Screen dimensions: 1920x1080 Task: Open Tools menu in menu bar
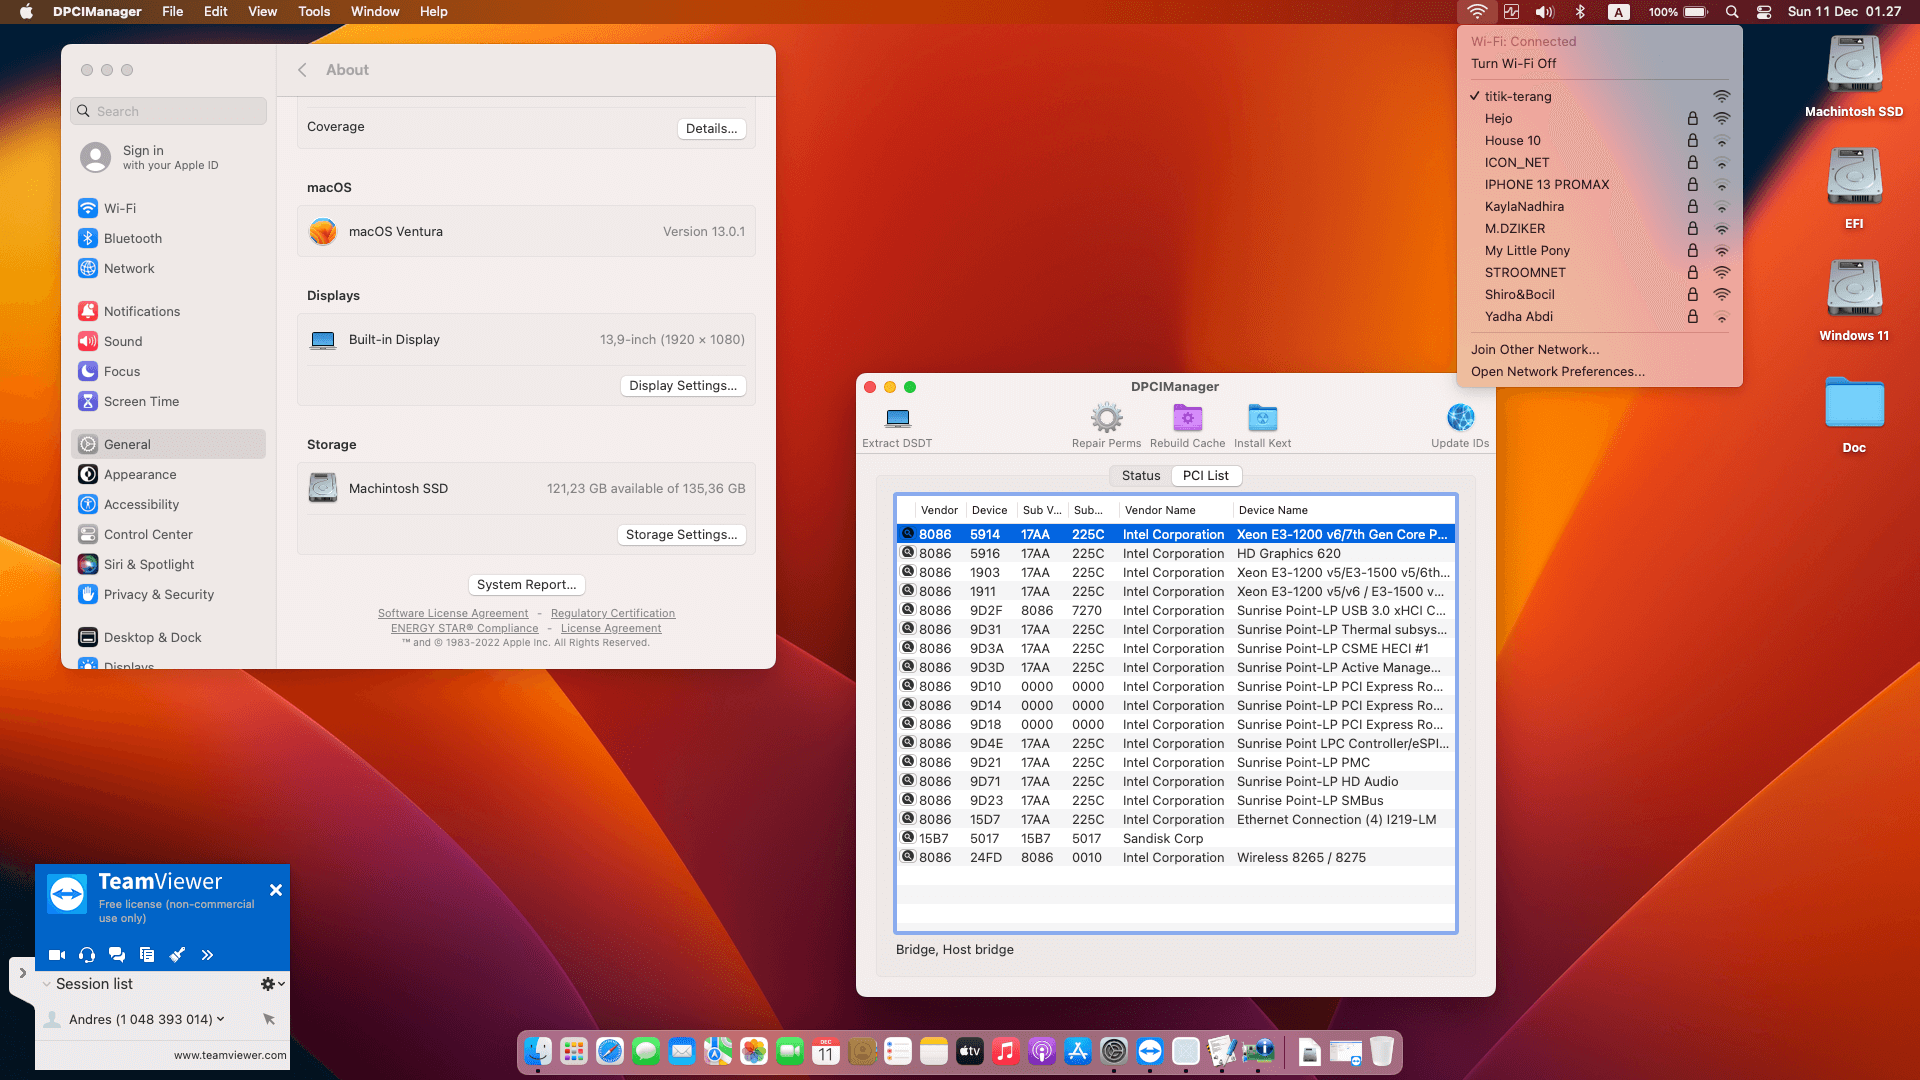[314, 12]
